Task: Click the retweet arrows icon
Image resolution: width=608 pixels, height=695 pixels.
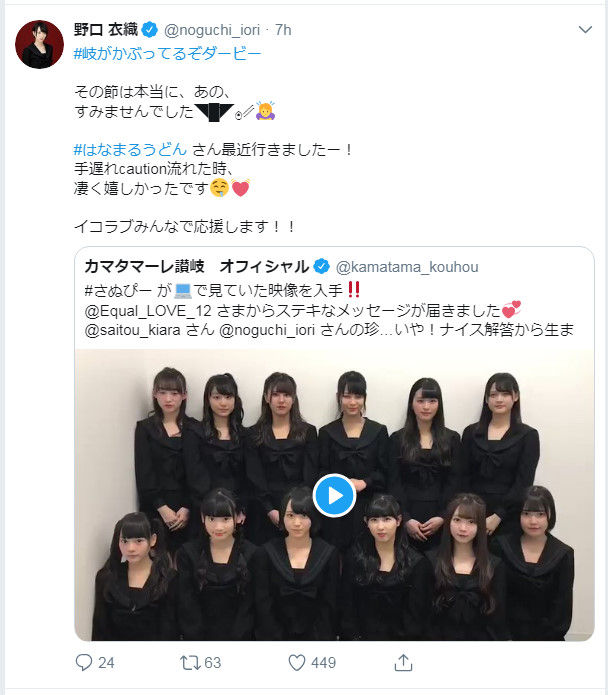Action: [x=190, y=663]
